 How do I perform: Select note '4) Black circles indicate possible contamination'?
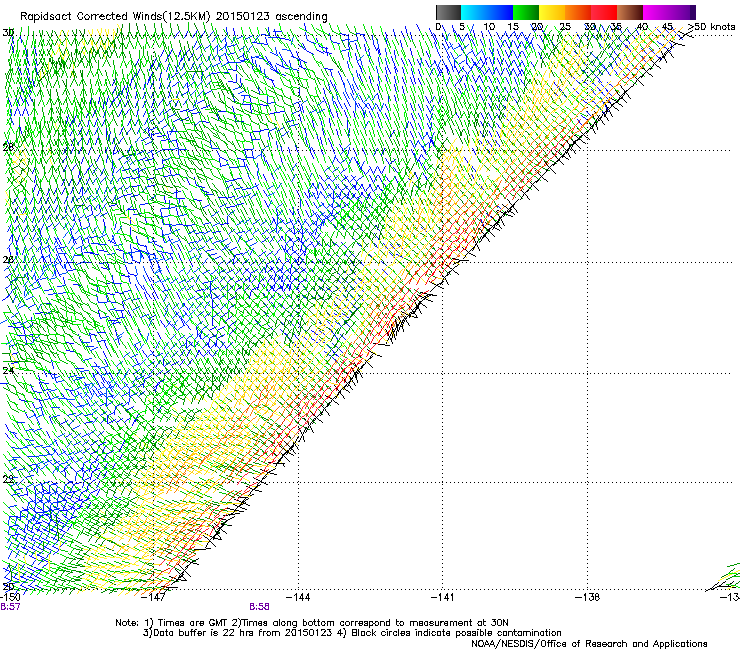pos(449,633)
